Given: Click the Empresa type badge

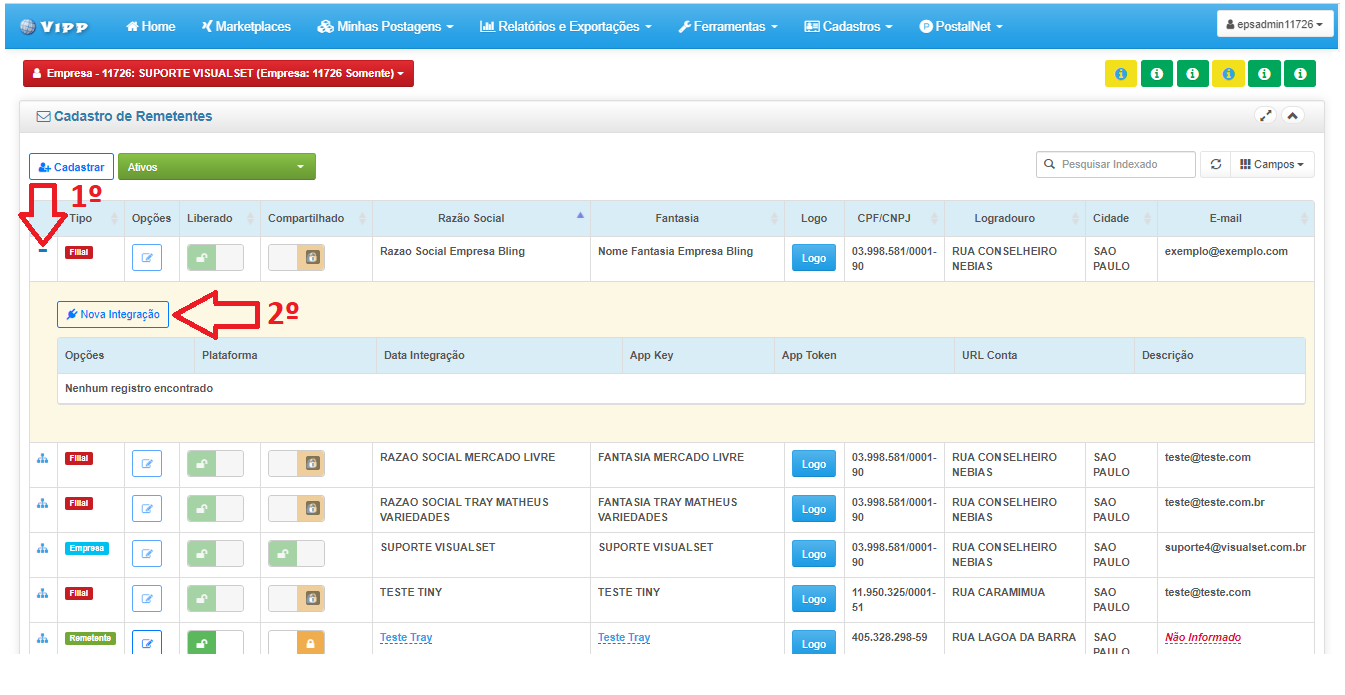Looking at the screenshot, I should [87, 548].
